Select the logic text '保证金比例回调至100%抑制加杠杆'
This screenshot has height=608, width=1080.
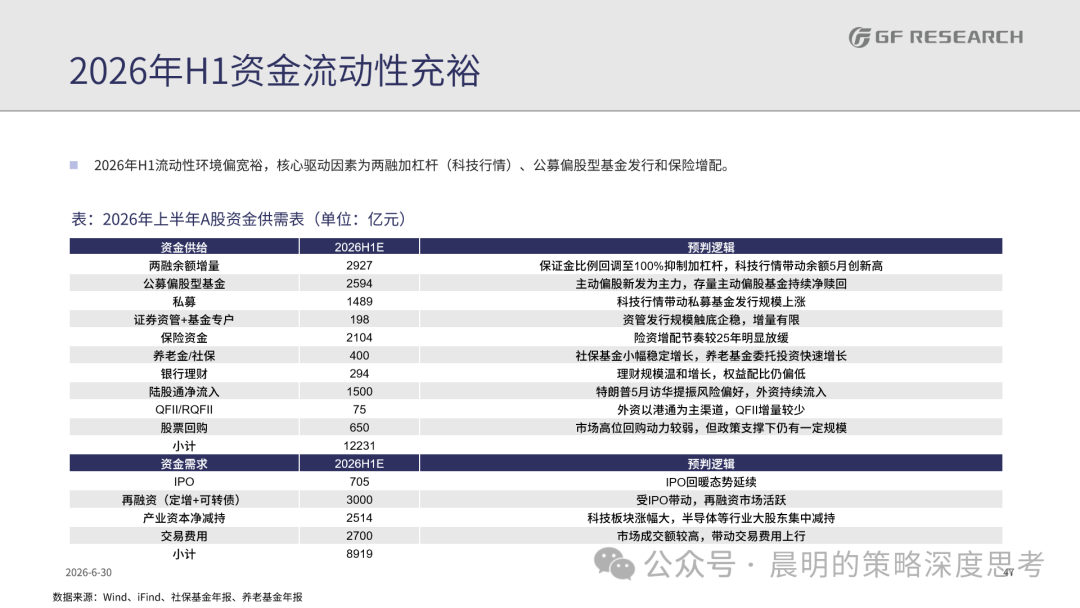632,266
